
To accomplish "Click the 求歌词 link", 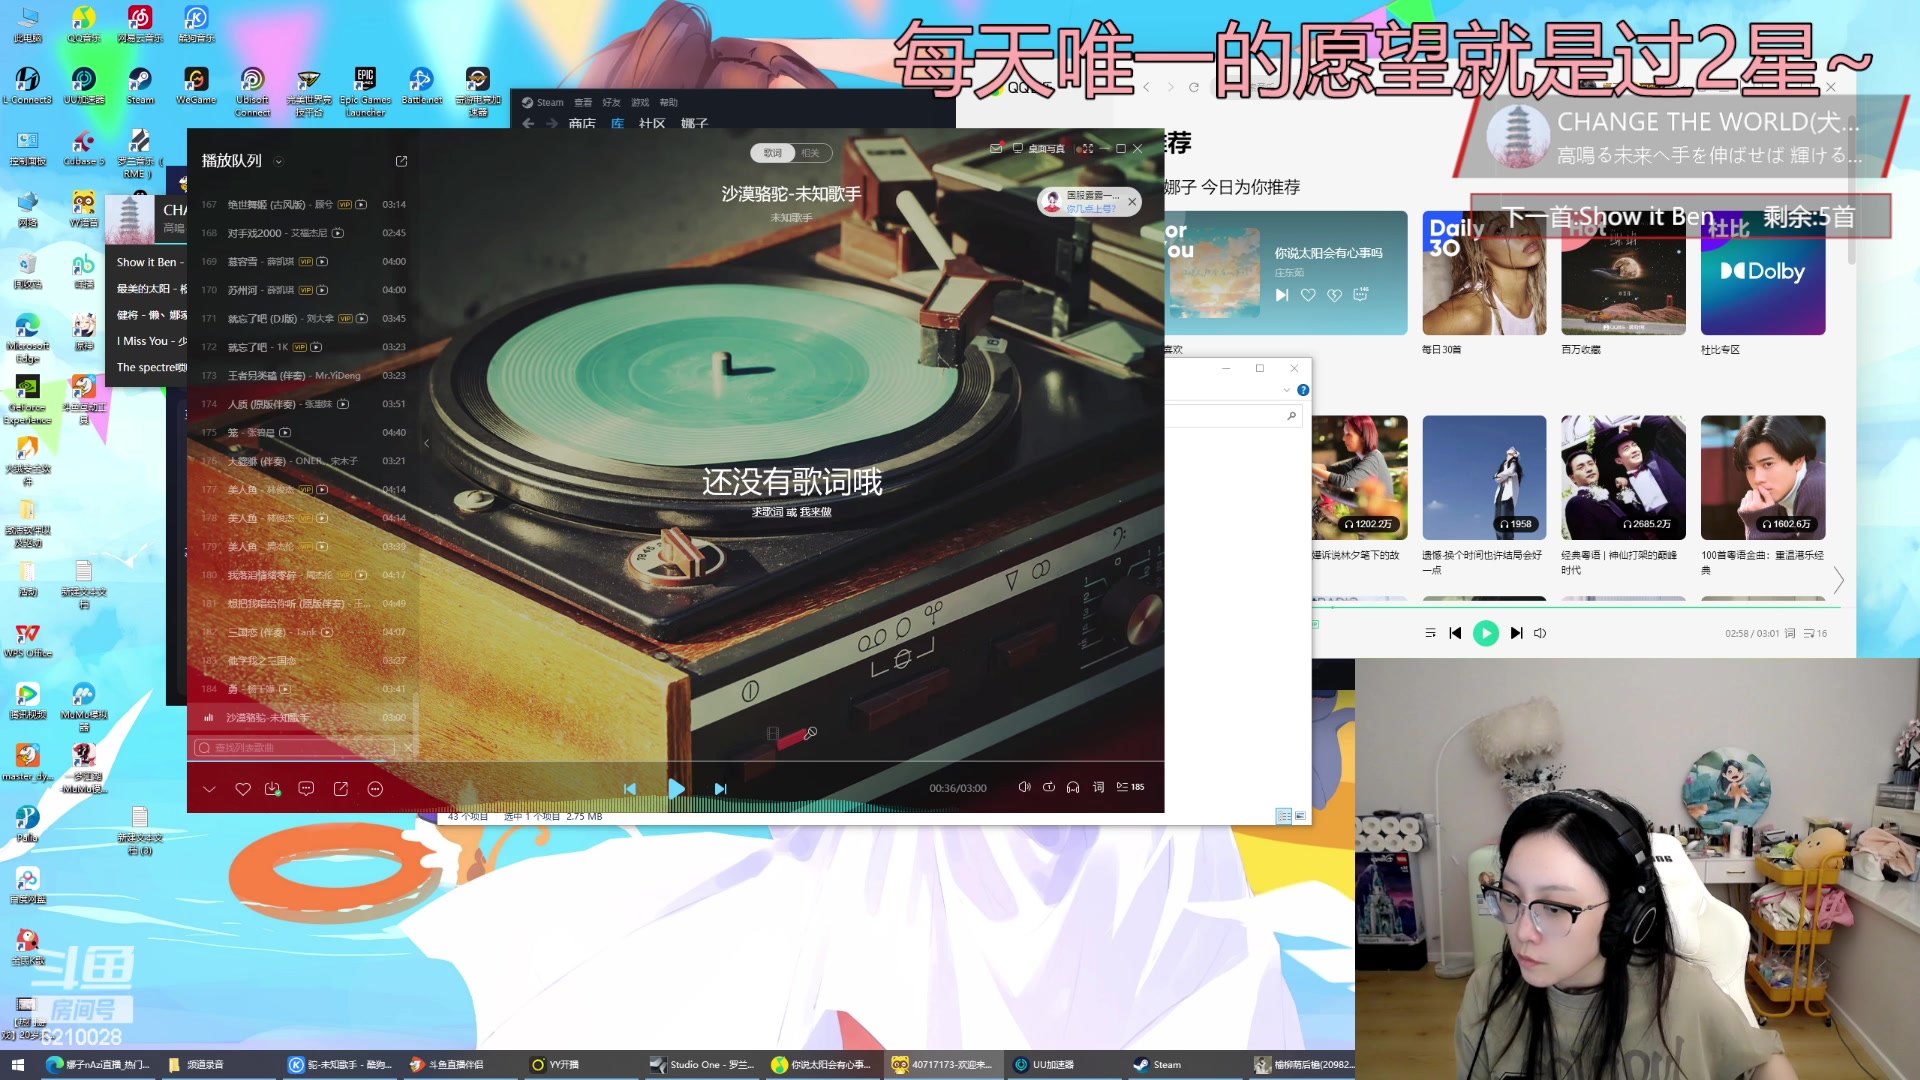I will click(x=767, y=512).
